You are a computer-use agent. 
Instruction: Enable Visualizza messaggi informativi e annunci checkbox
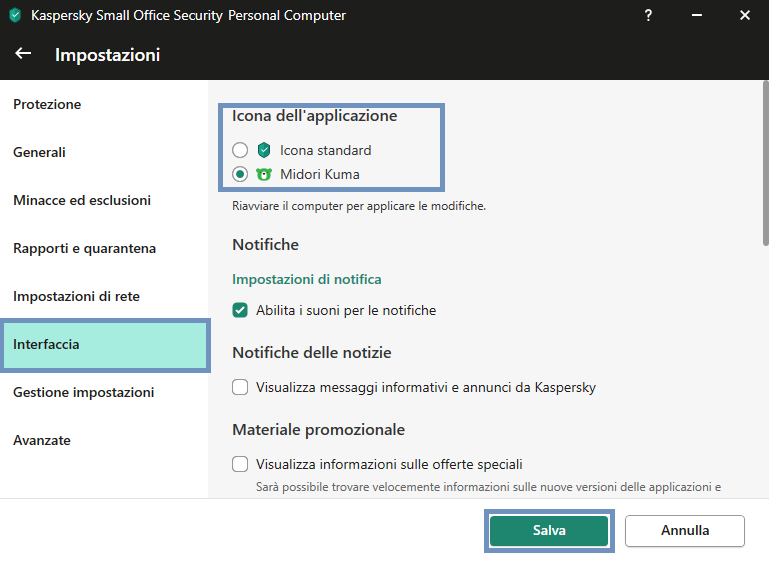(x=240, y=387)
